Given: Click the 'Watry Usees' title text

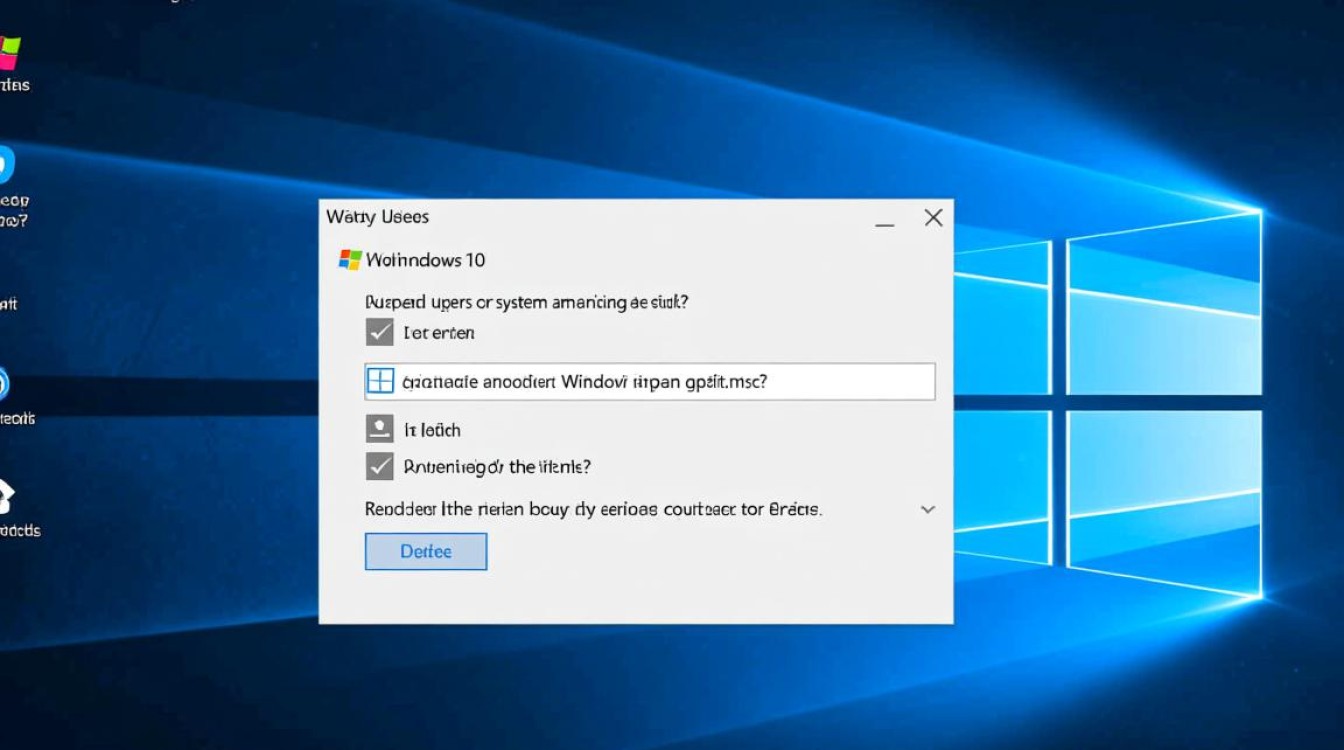Looking at the screenshot, I should (377, 217).
